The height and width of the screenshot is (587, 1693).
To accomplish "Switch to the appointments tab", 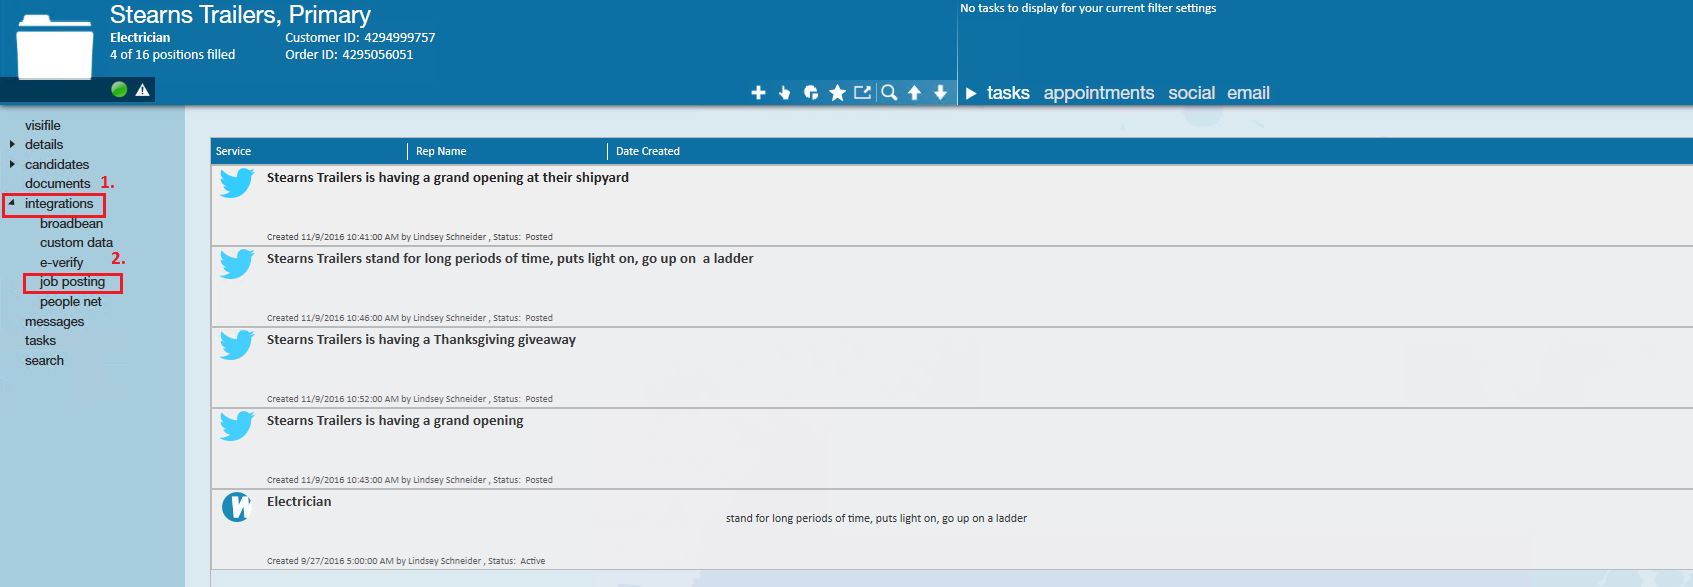I will pyautogui.click(x=1099, y=93).
